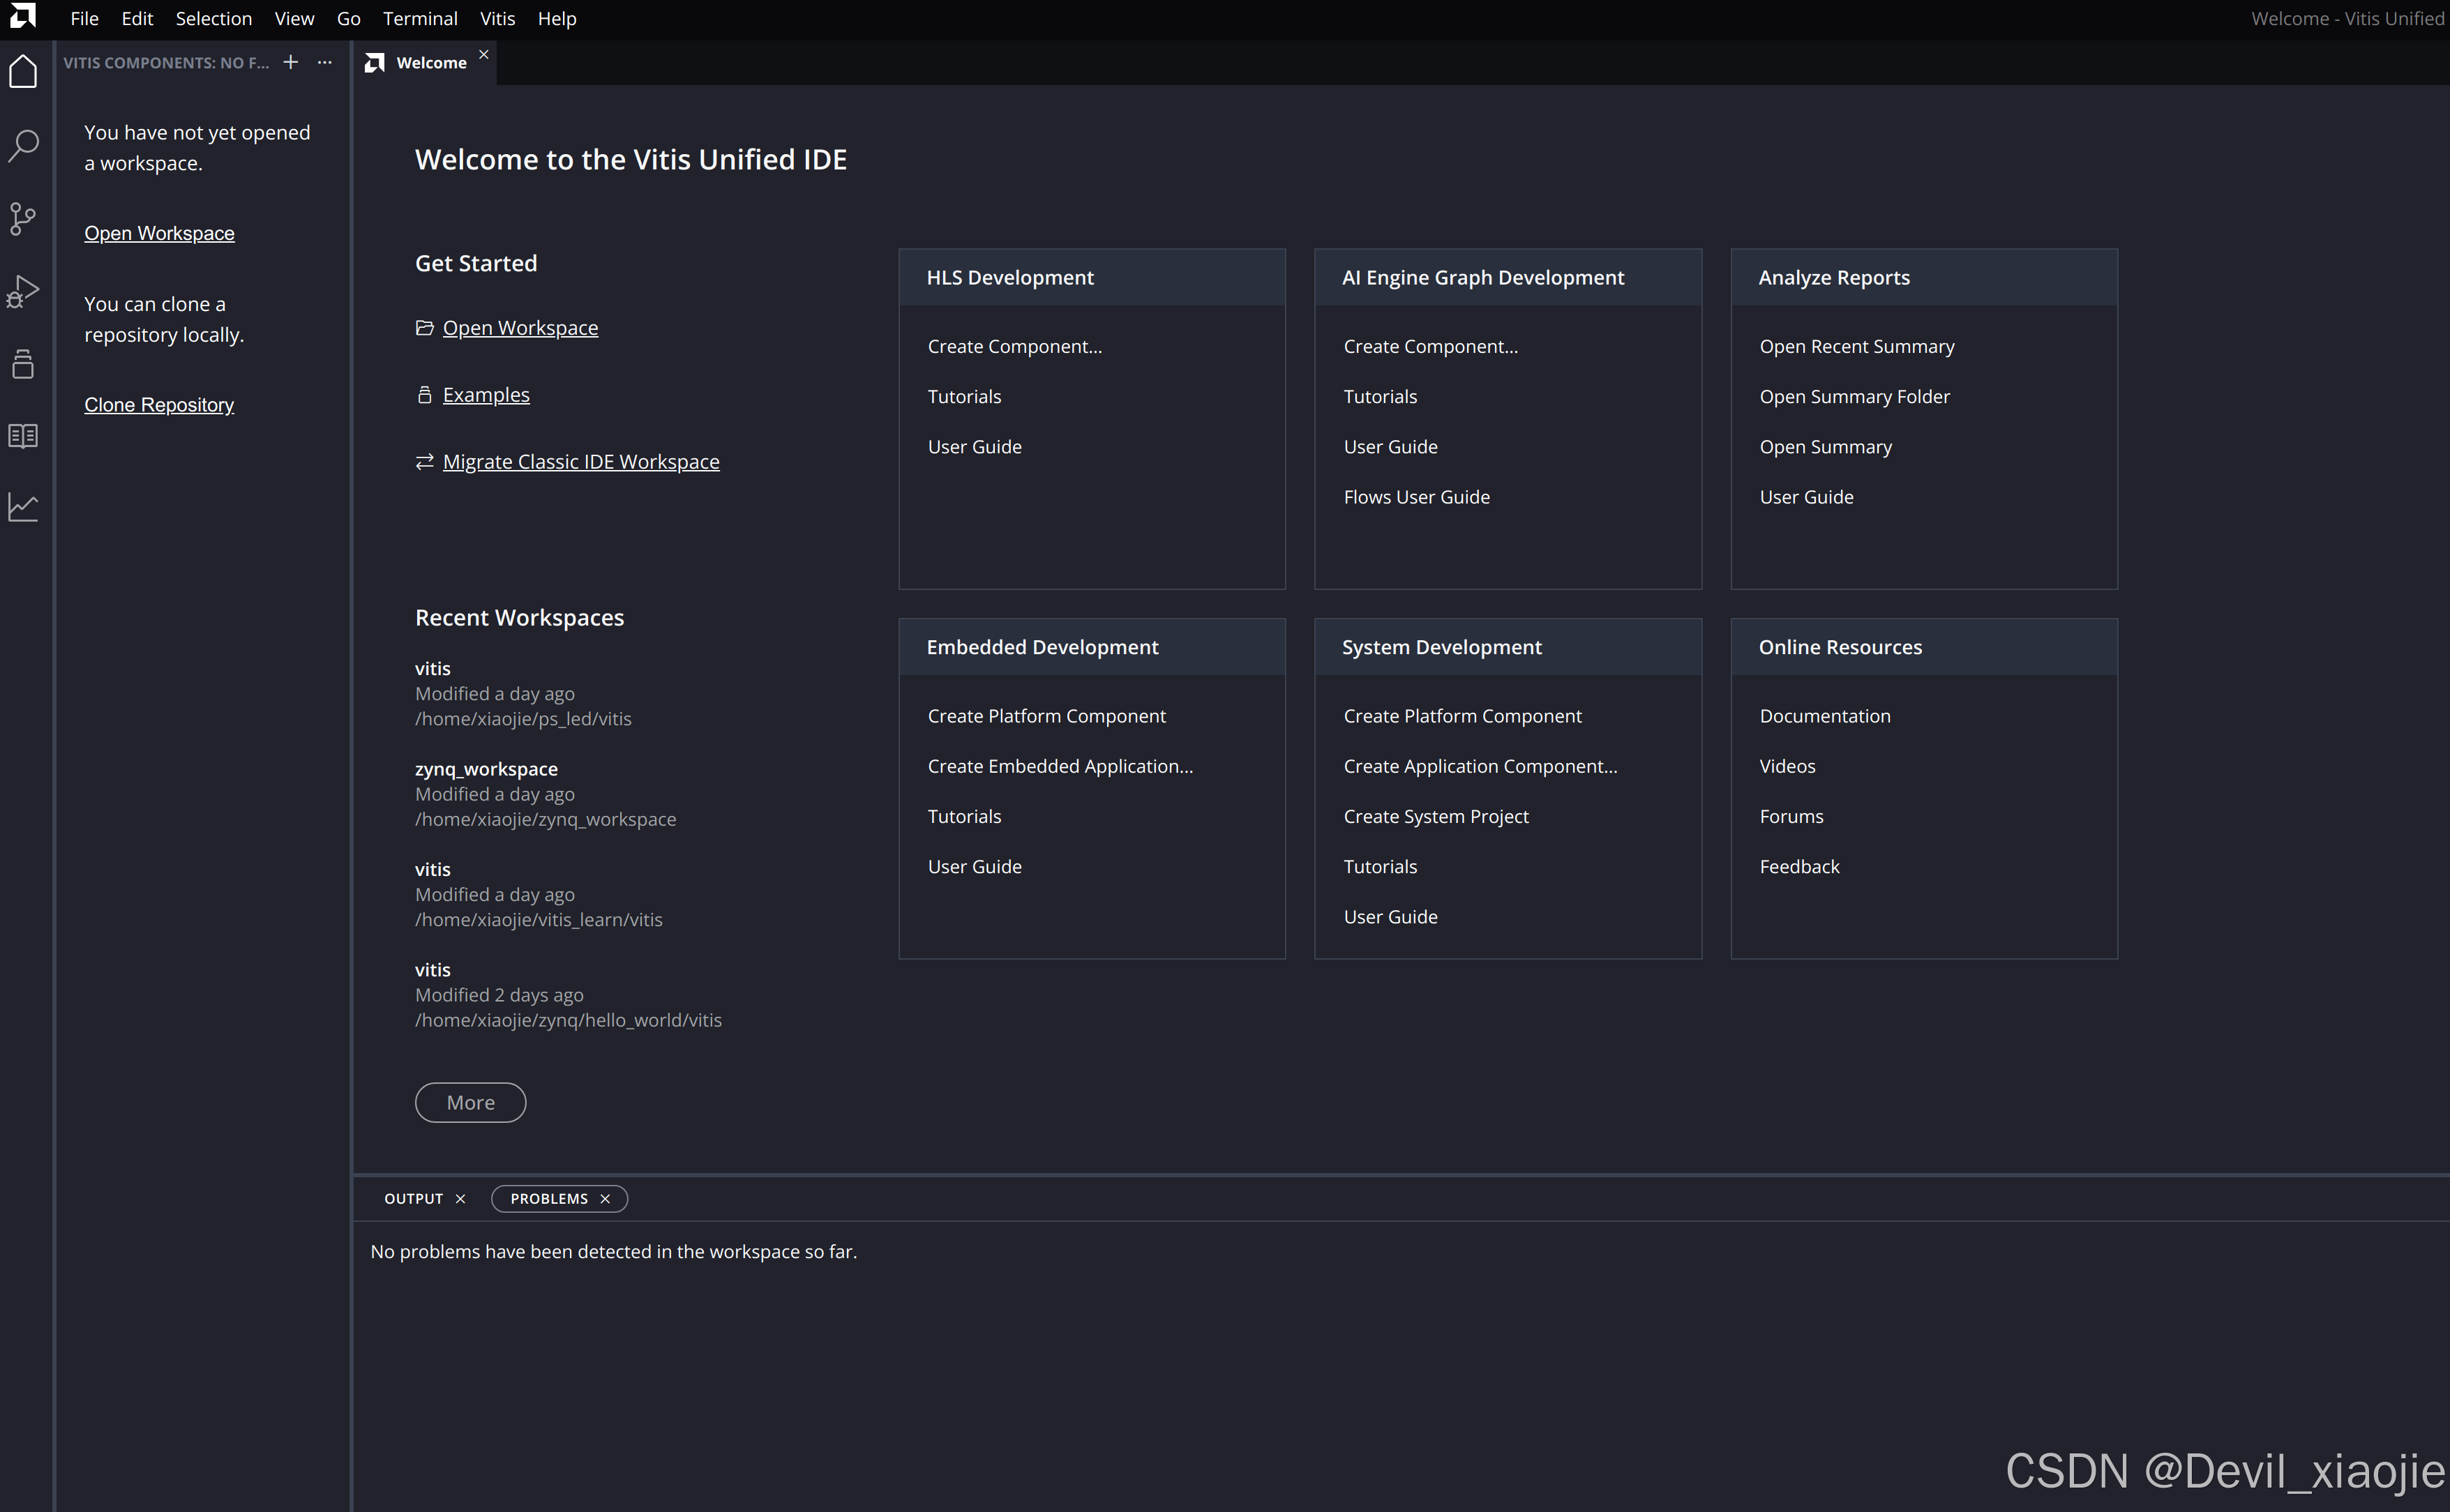Open recent workspace zynq_workspace

click(x=486, y=769)
